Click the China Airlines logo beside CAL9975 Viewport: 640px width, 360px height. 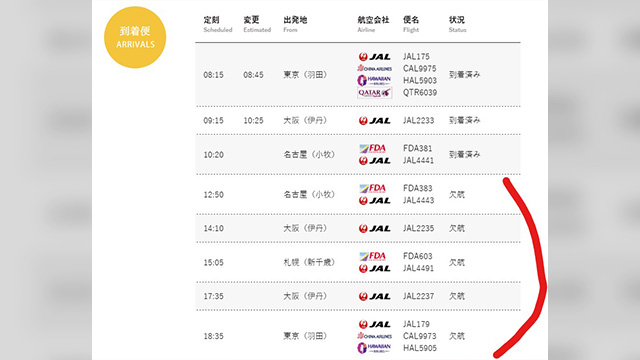click(375, 68)
